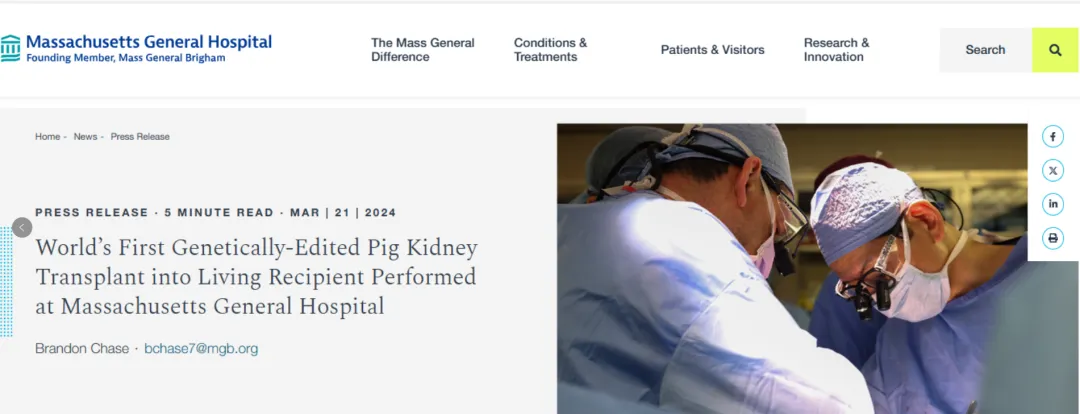Screen dimensions: 1080x414
Task: Expand Research & Innovation menu
Action: (x=836, y=50)
